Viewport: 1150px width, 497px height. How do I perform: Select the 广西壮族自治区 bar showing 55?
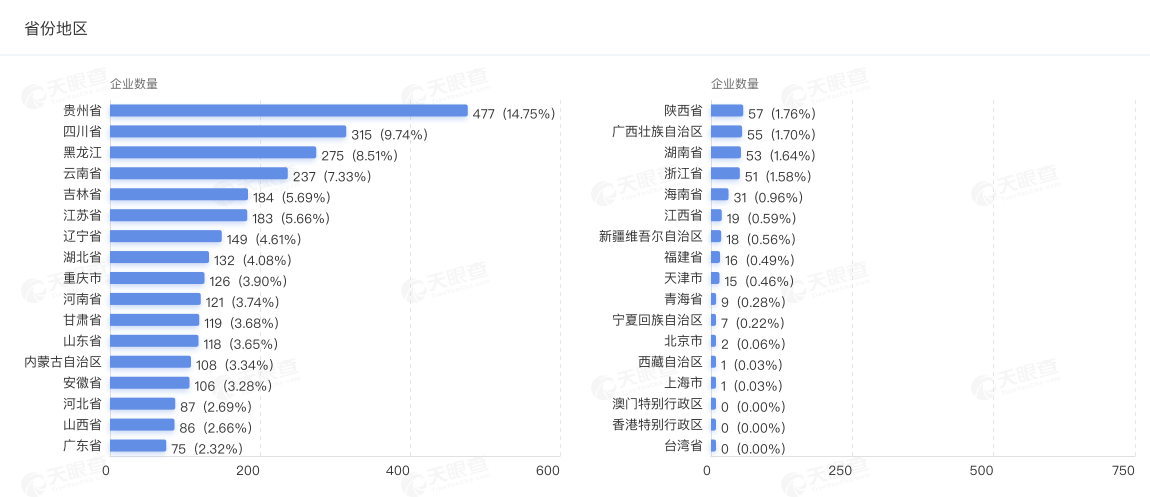(726, 132)
